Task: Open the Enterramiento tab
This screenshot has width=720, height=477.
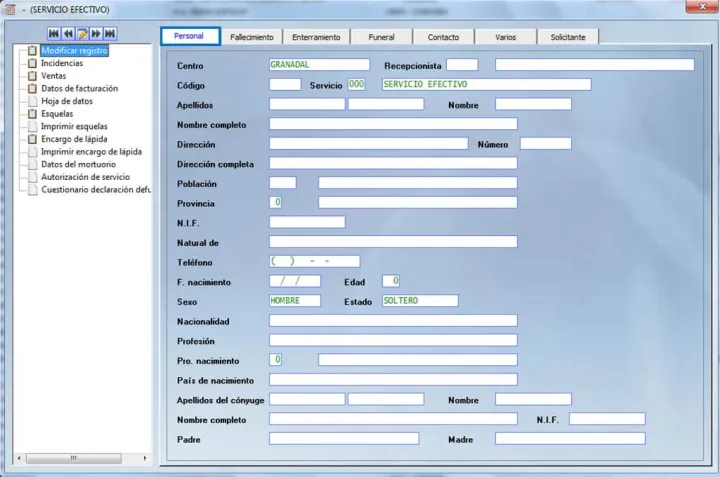Action: point(316,37)
